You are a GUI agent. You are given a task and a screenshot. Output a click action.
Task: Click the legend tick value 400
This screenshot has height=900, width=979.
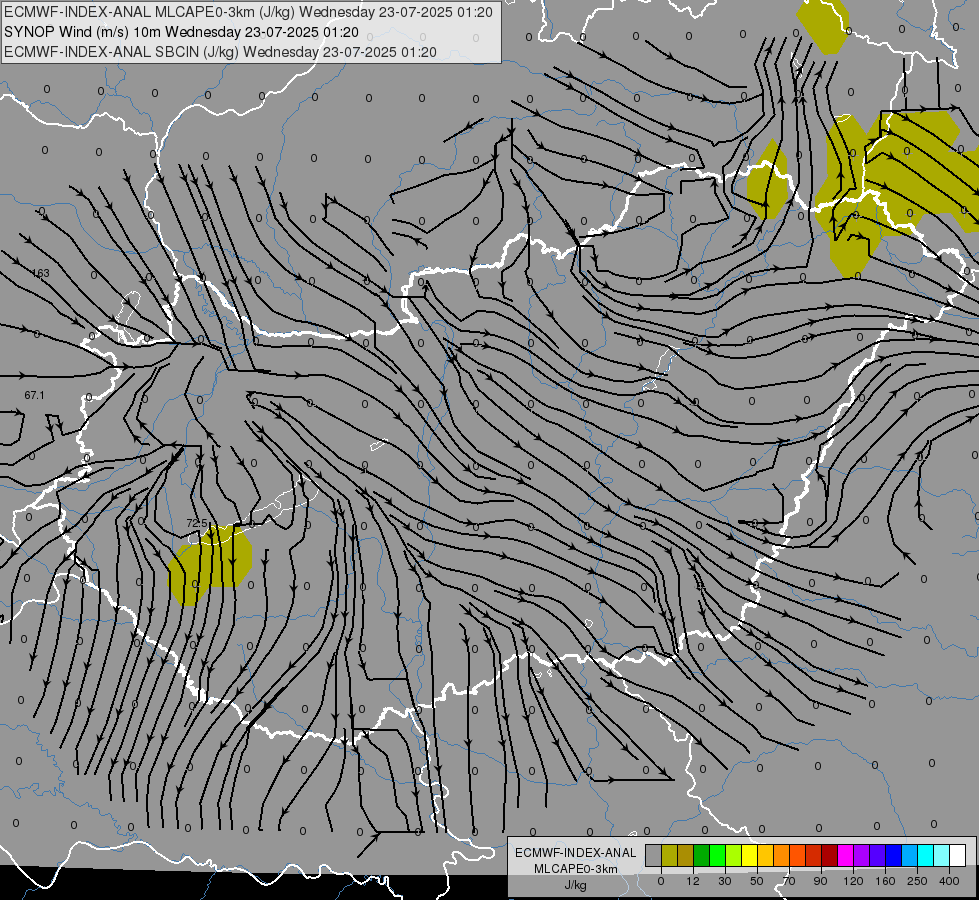[949, 881]
